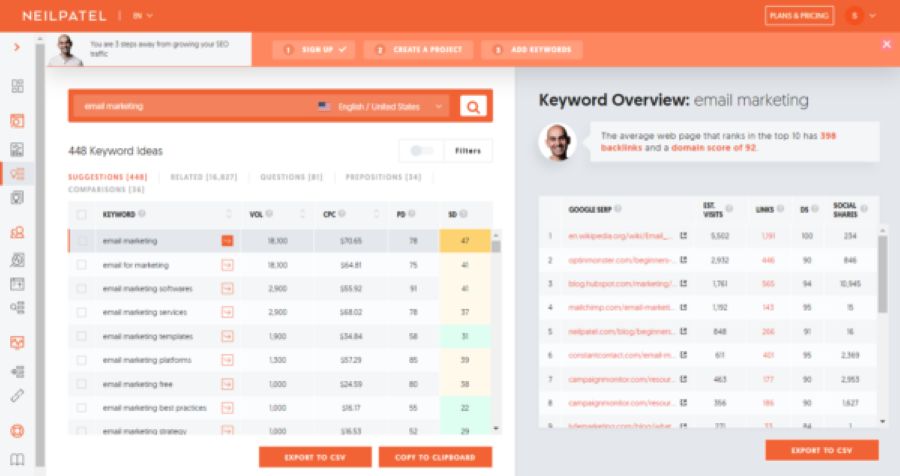Switch to the COMPARISONS tab
This screenshot has height=476, width=900.
coord(106,189)
